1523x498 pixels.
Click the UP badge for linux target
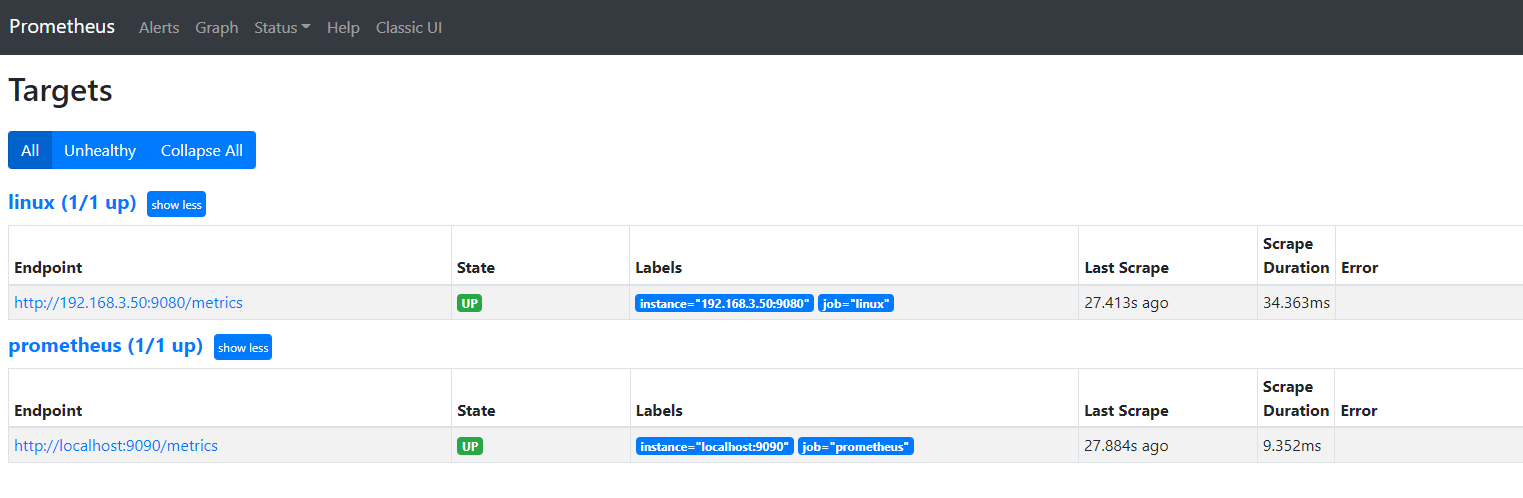click(x=469, y=303)
